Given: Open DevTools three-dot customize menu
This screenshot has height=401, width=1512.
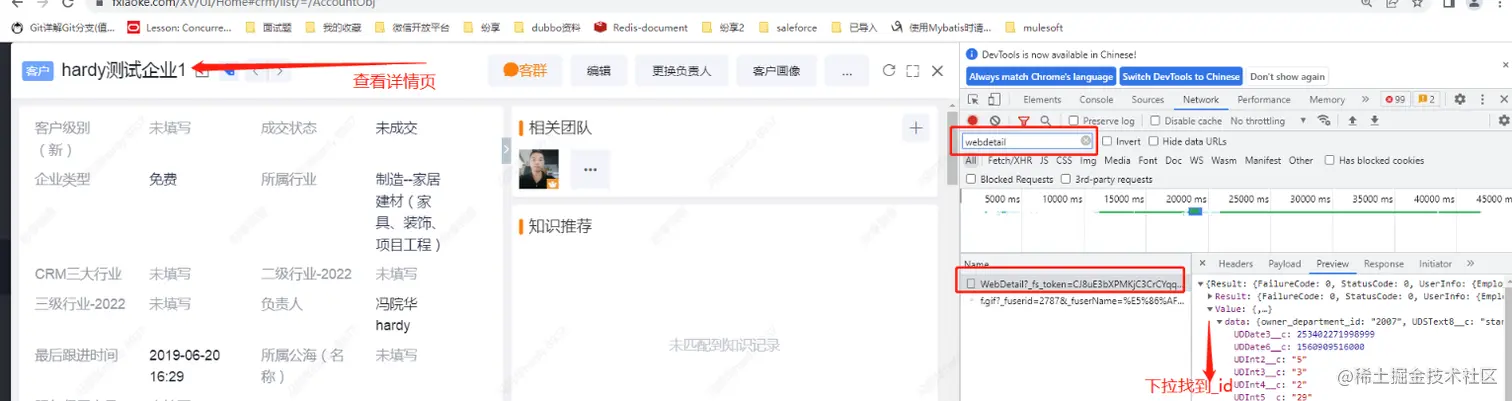Looking at the screenshot, I should 1481,99.
